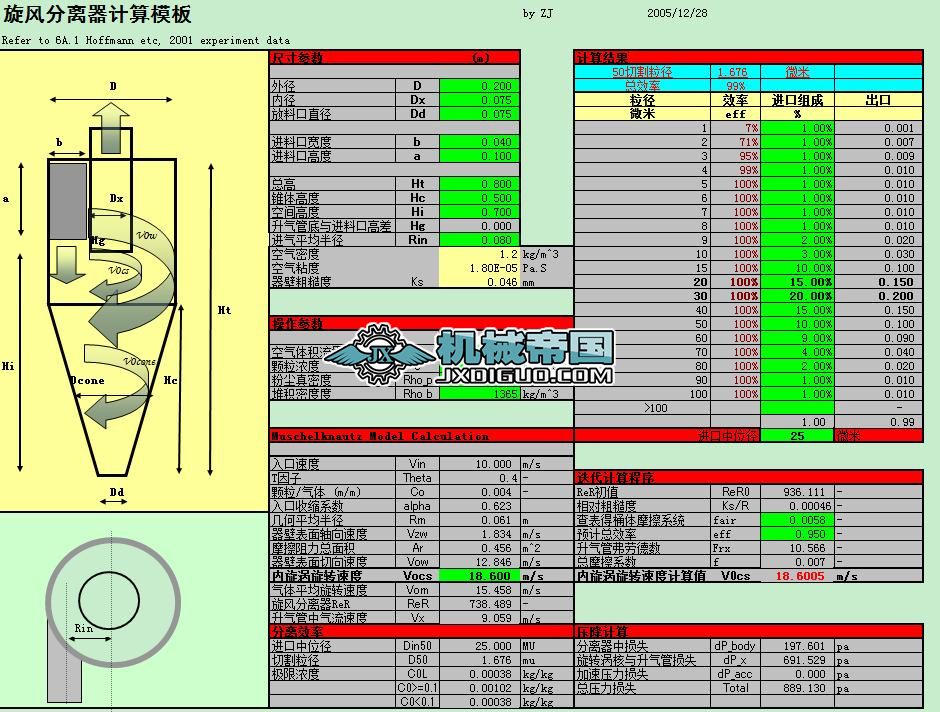Select 50切割粒径 result value in cyan row

pyautogui.click(x=735, y=72)
